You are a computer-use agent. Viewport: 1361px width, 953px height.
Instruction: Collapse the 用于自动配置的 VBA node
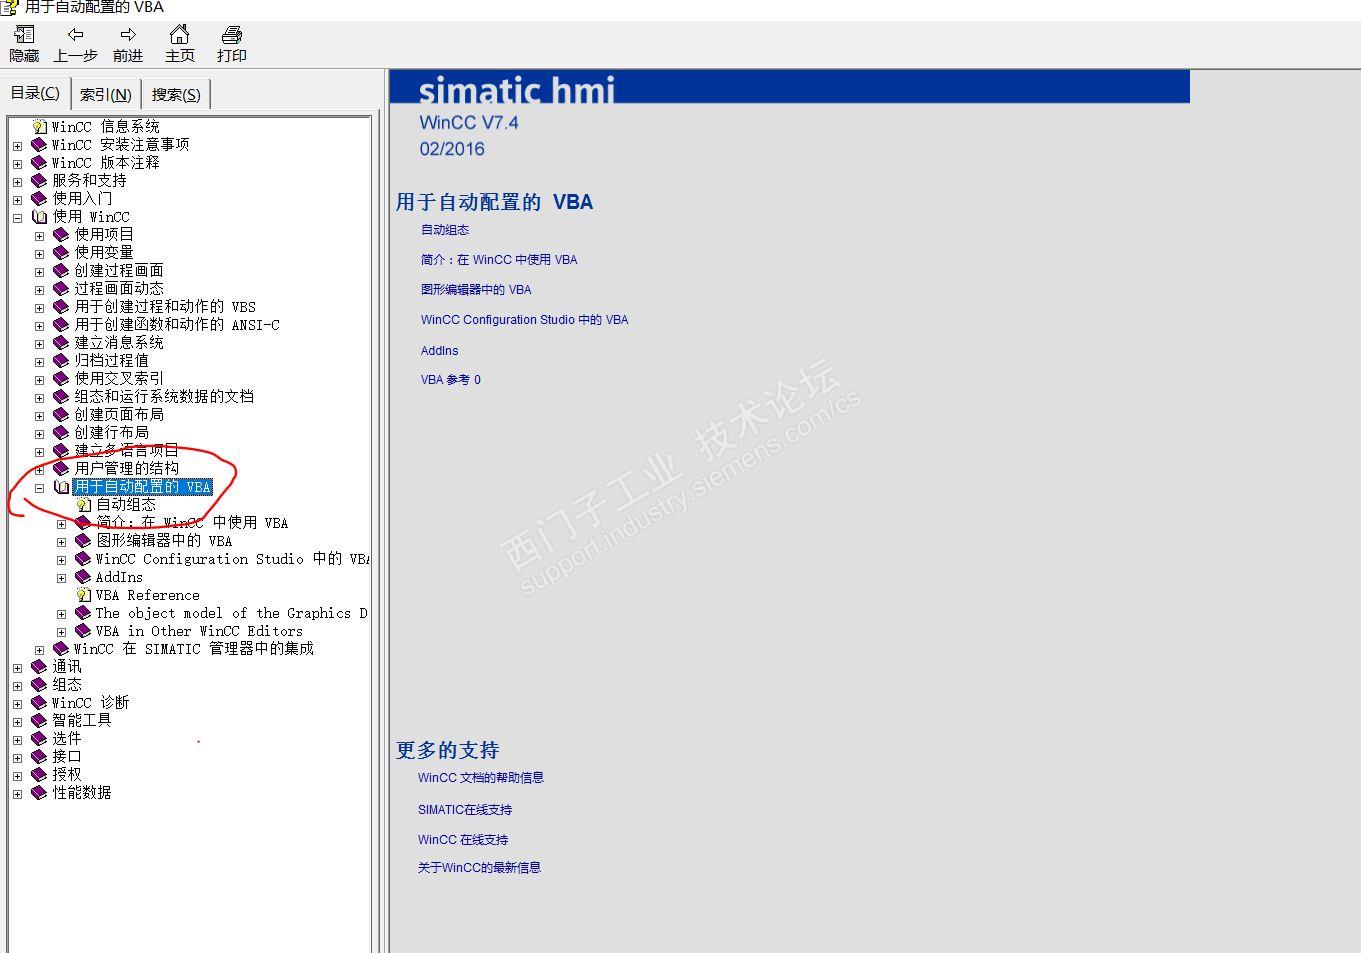click(x=39, y=488)
